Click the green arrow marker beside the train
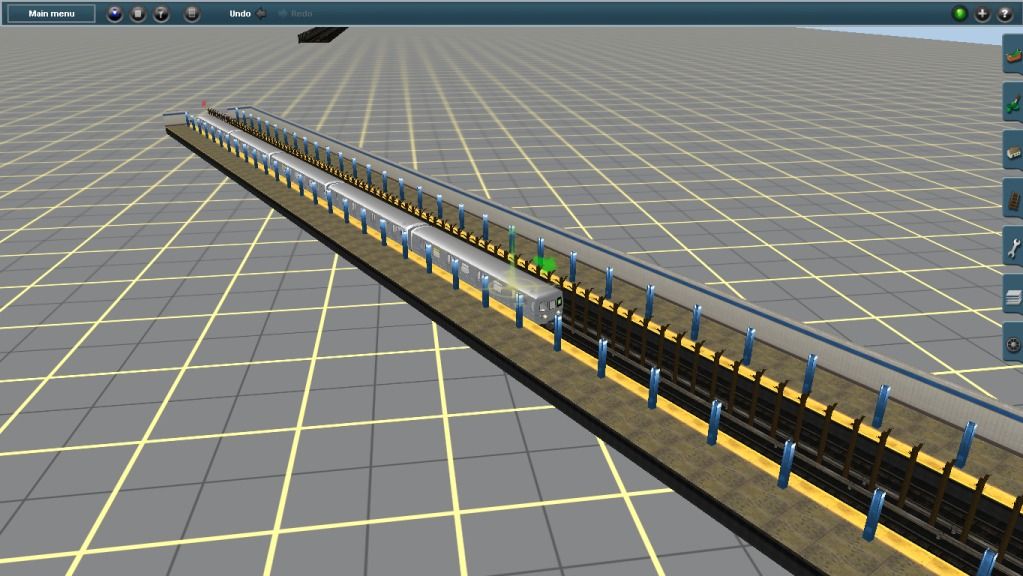 (x=544, y=264)
